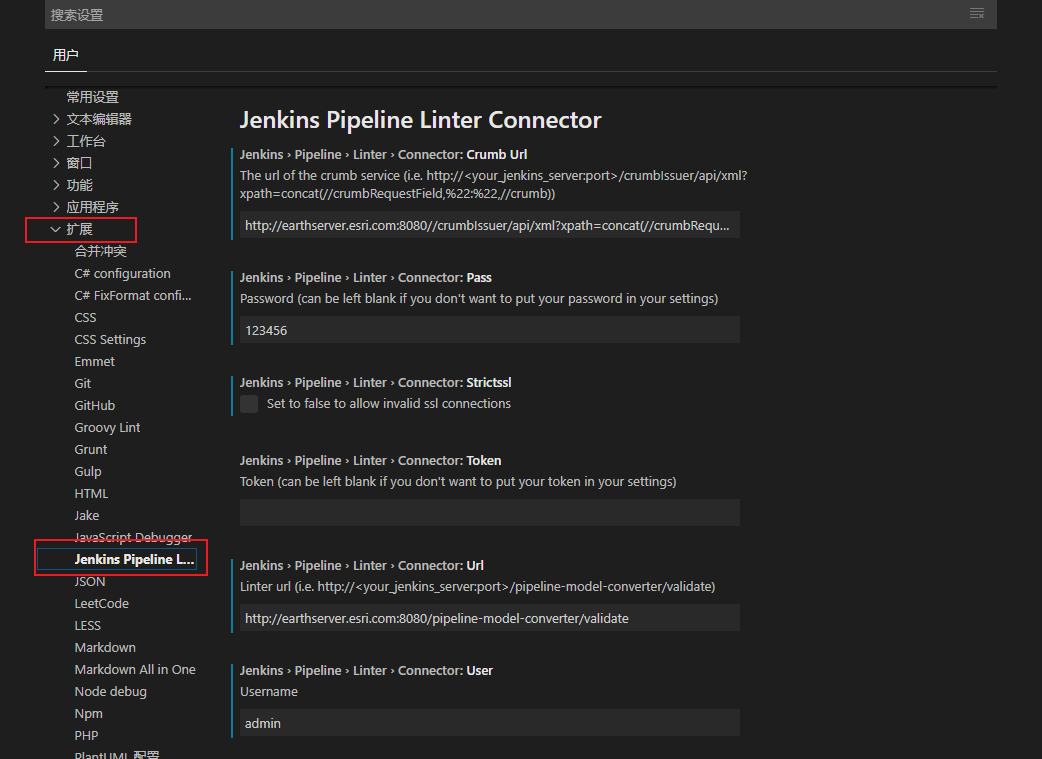Select GitHub in the extensions list
Screen dimensions: 1042x759
click(94, 405)
